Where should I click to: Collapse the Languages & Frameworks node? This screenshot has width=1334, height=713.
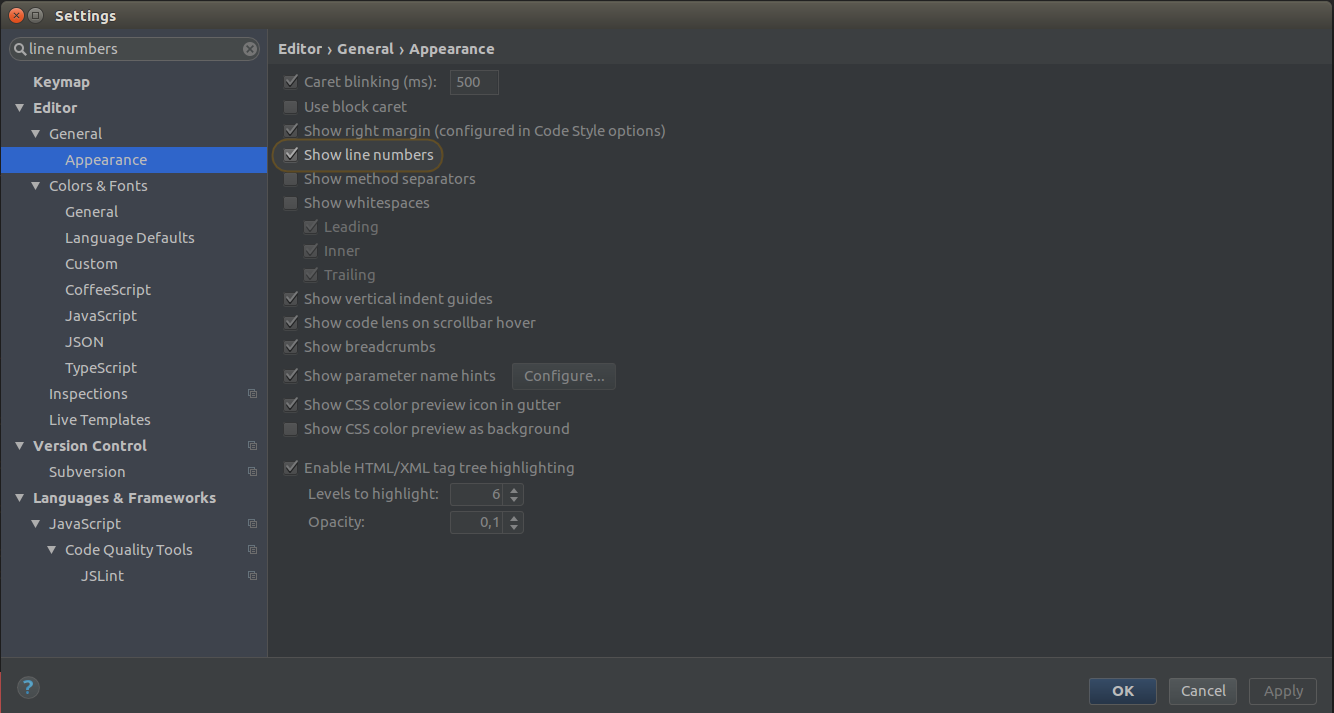coord(20,498)
